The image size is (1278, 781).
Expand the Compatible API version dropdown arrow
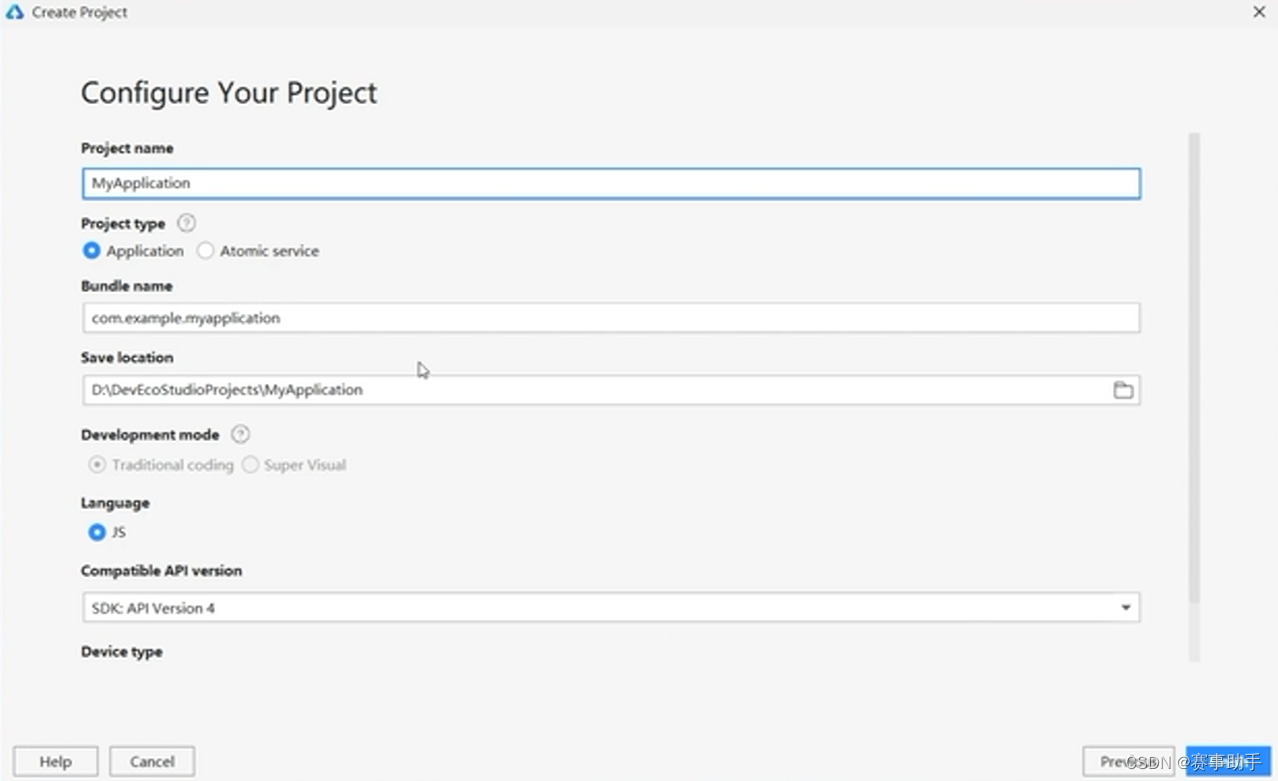click(1126, 607)
